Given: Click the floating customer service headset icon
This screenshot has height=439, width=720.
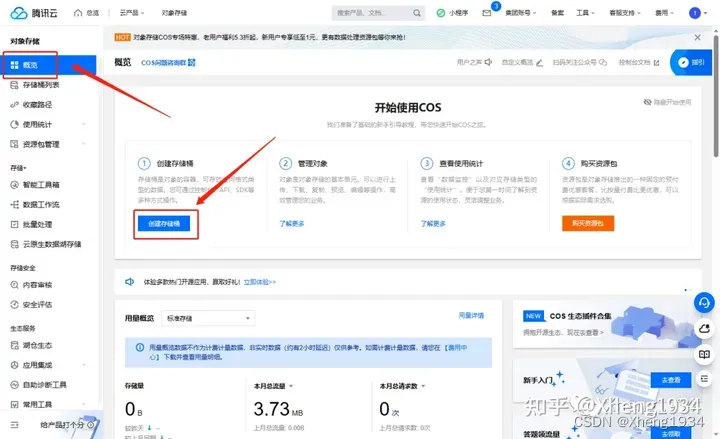Looking at the screenshot, I should pyautogui.click(x=704, y=303).
